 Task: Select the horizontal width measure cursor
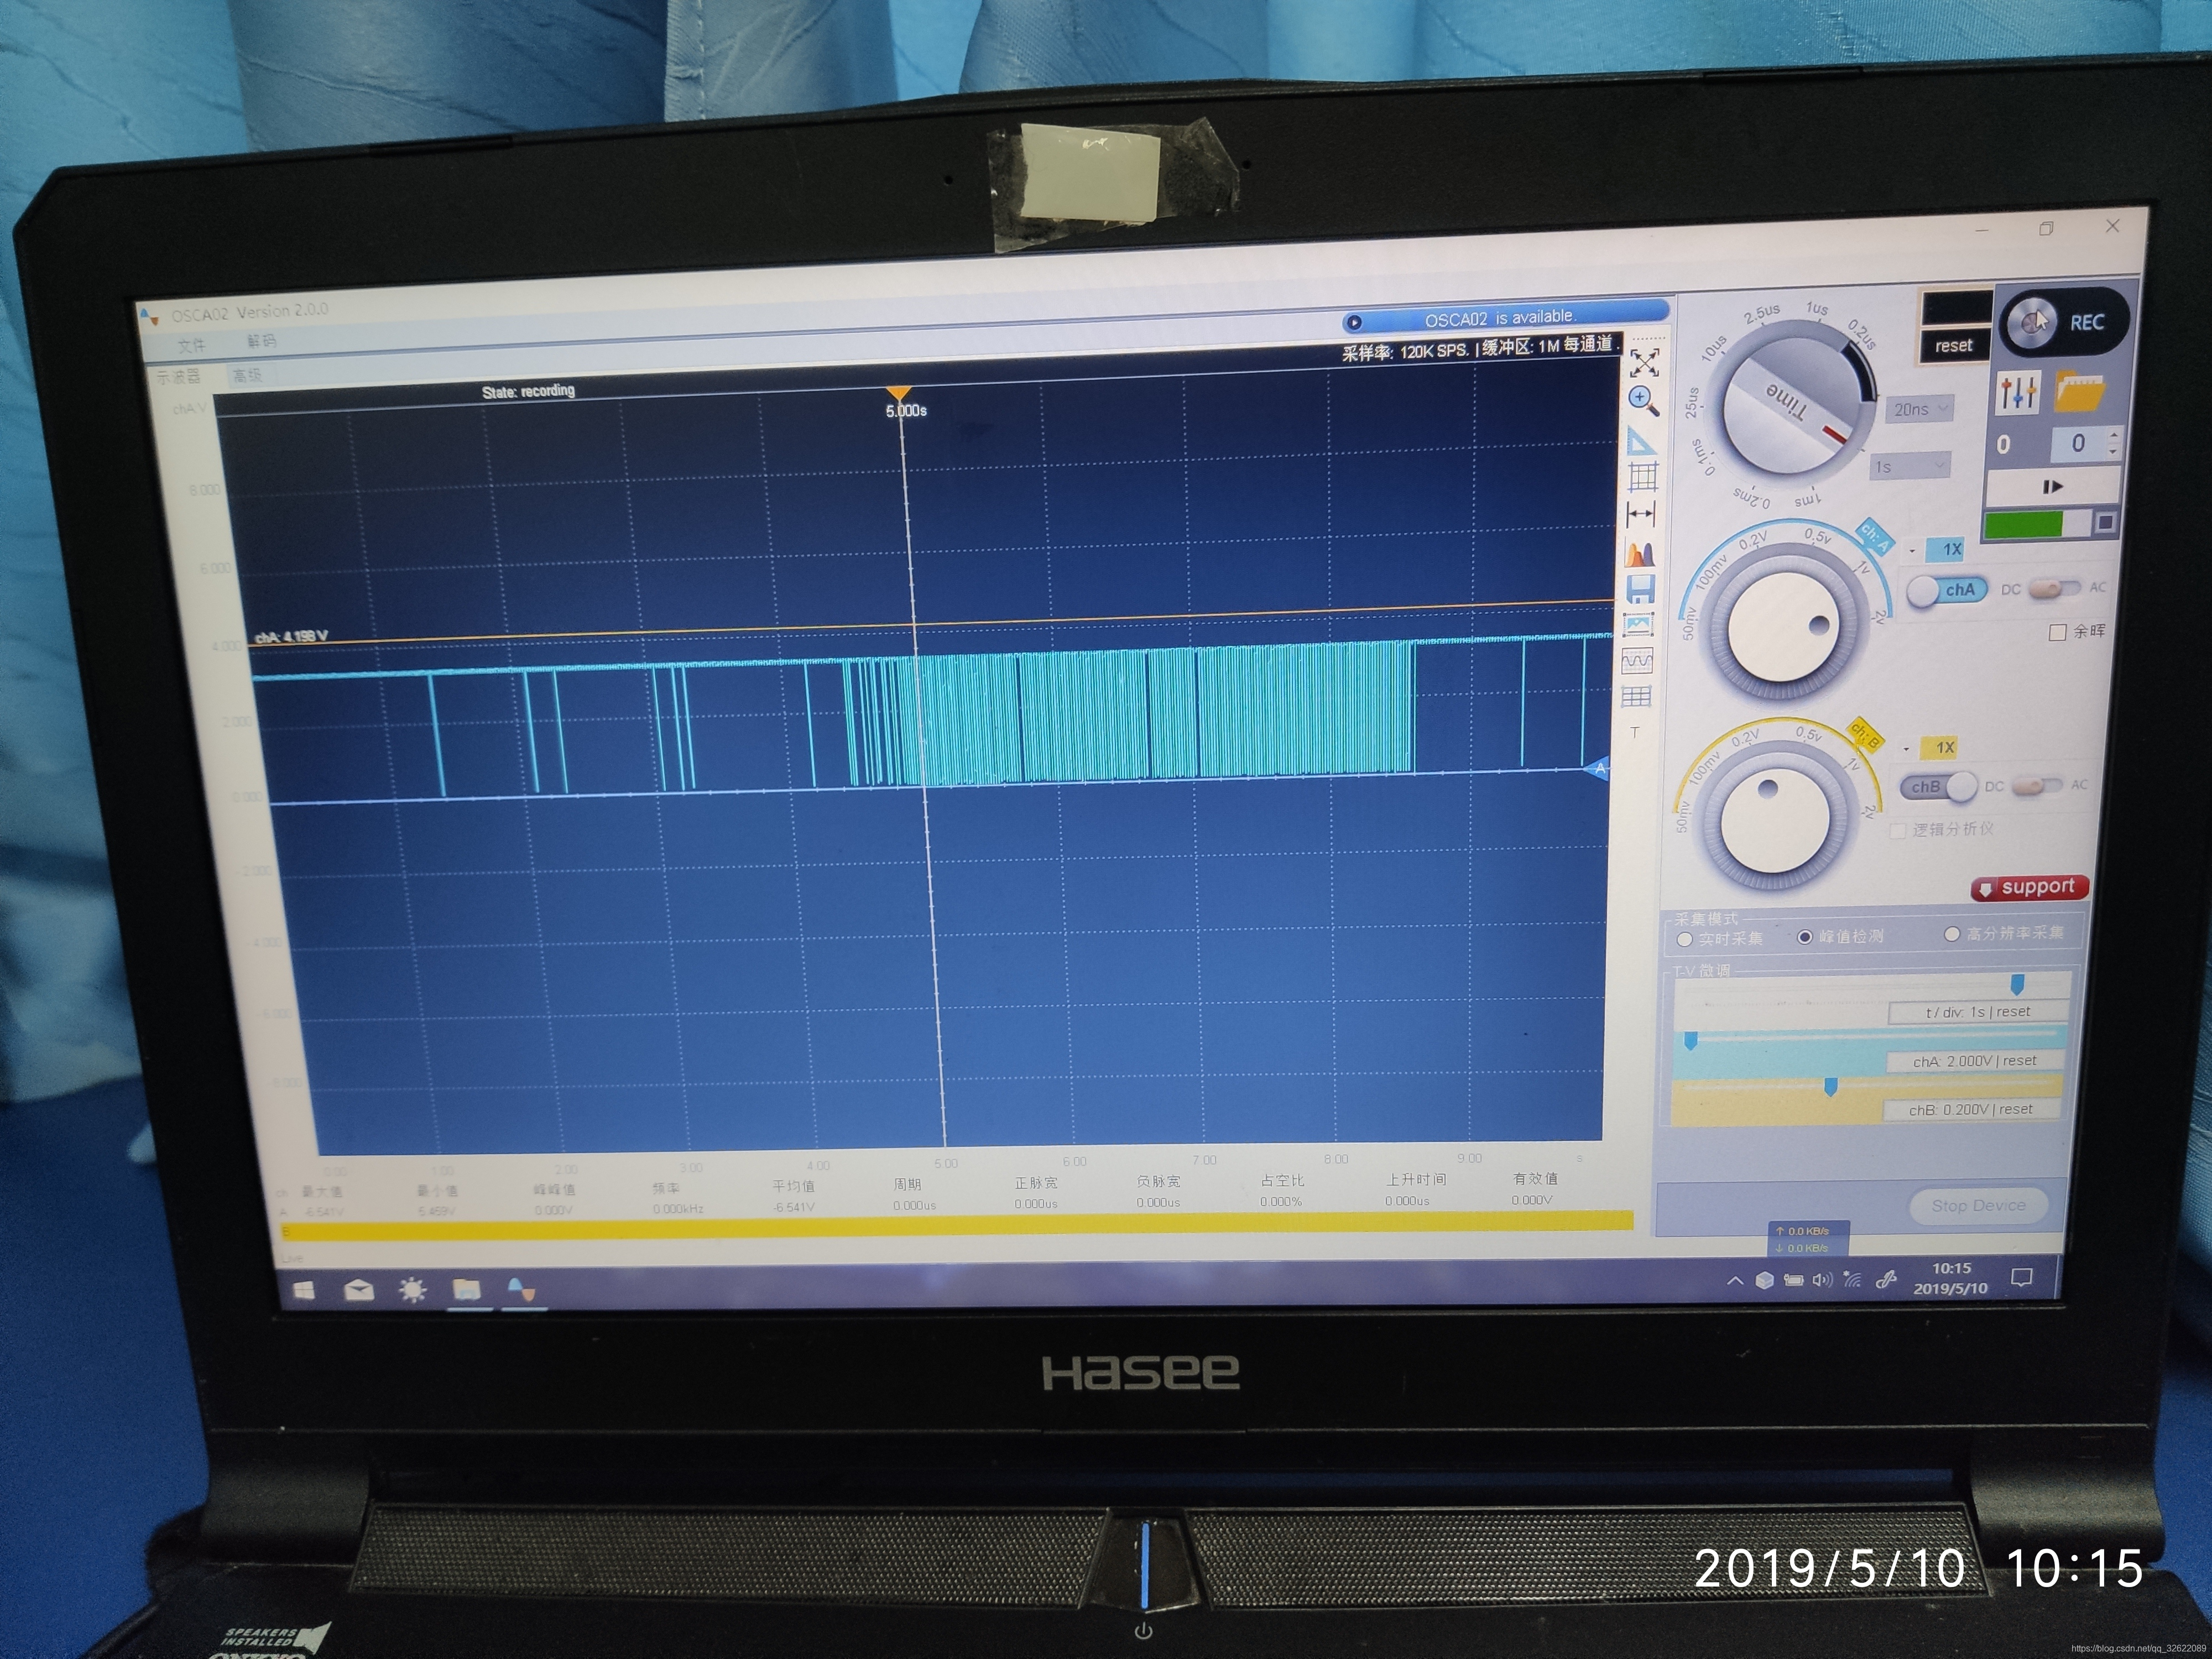(x=1641, y=515)
